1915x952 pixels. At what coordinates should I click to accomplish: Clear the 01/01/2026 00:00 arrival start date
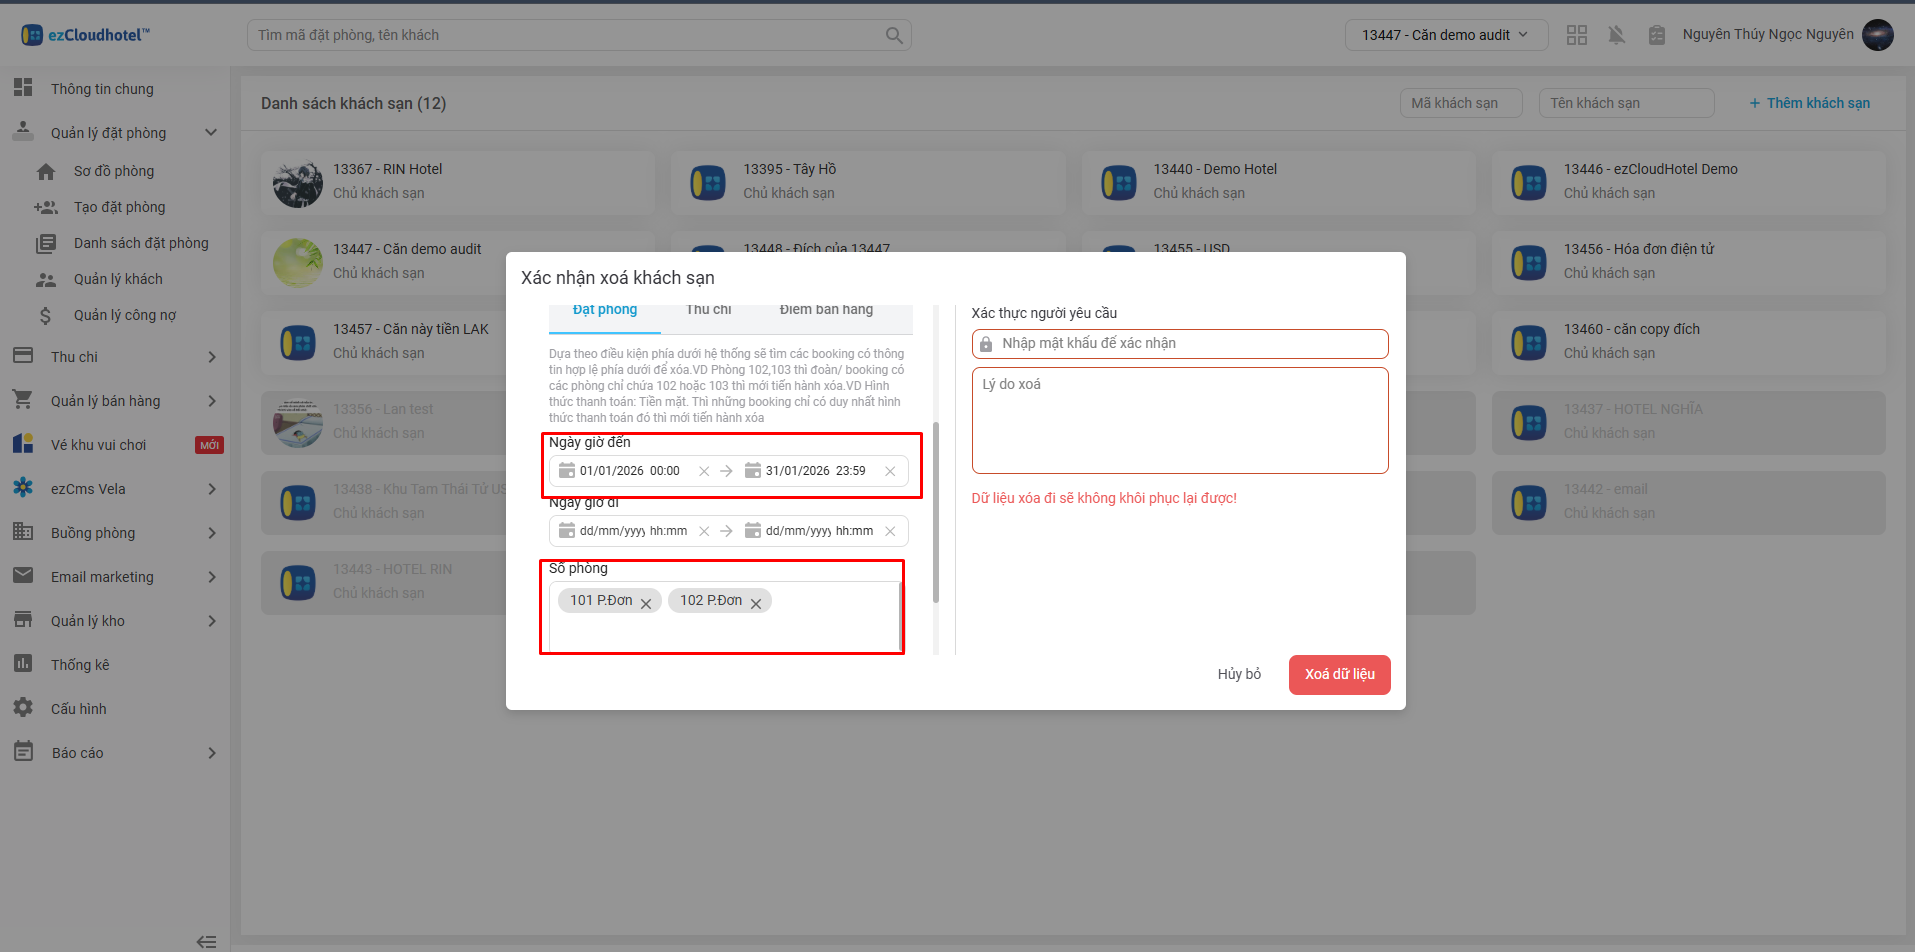(704, 471)
